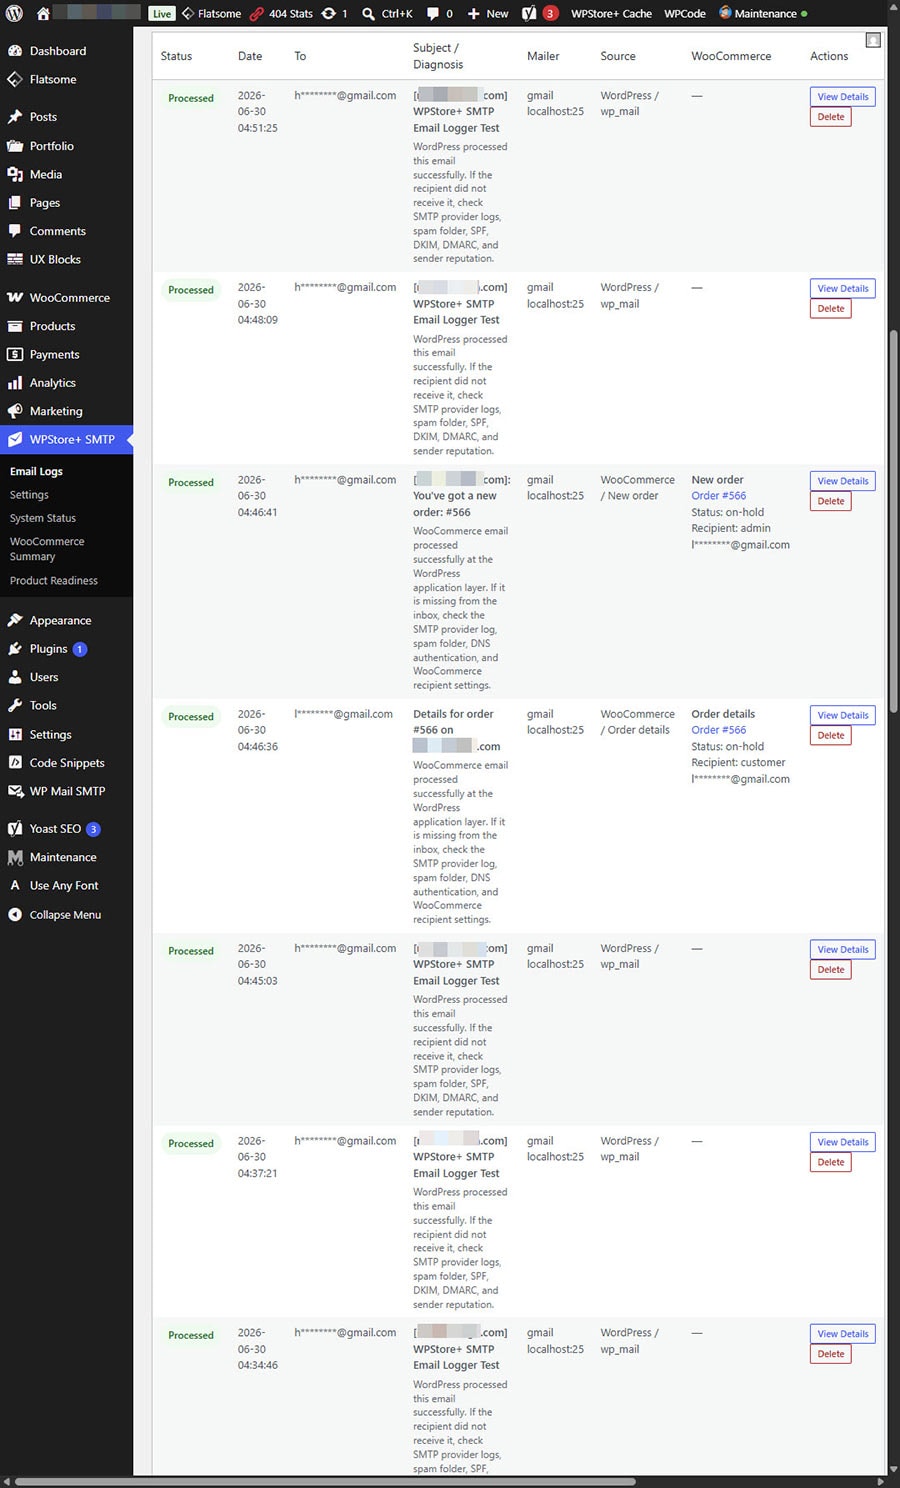Delete the 04:46:41 New order log

[x=831, y=501]
